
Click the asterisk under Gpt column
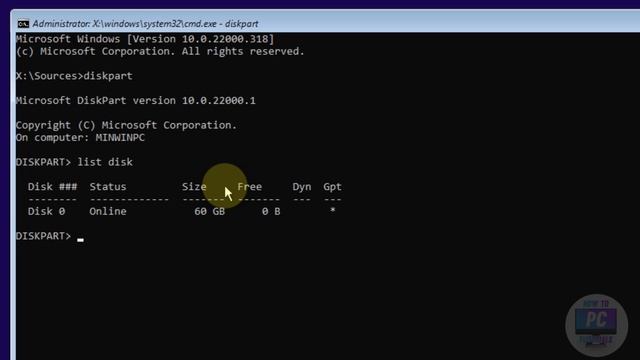pos(333,210)
